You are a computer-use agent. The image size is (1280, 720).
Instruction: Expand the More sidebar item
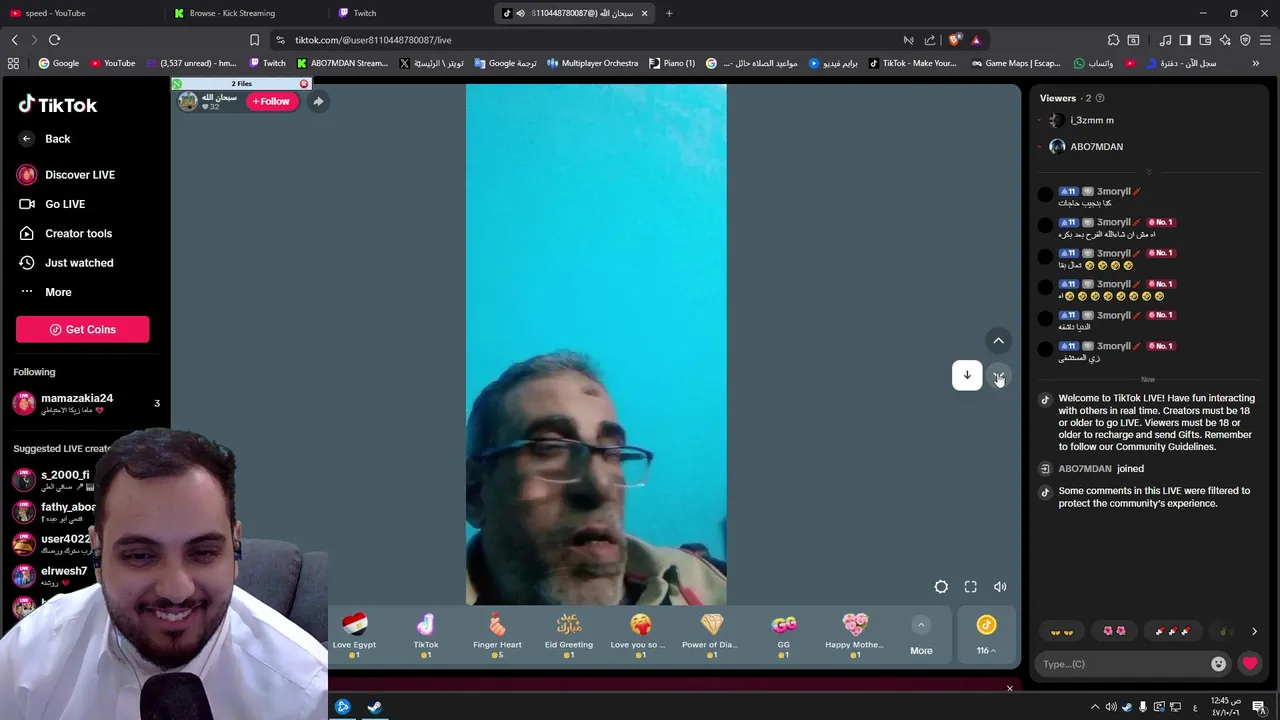point(45,292)
